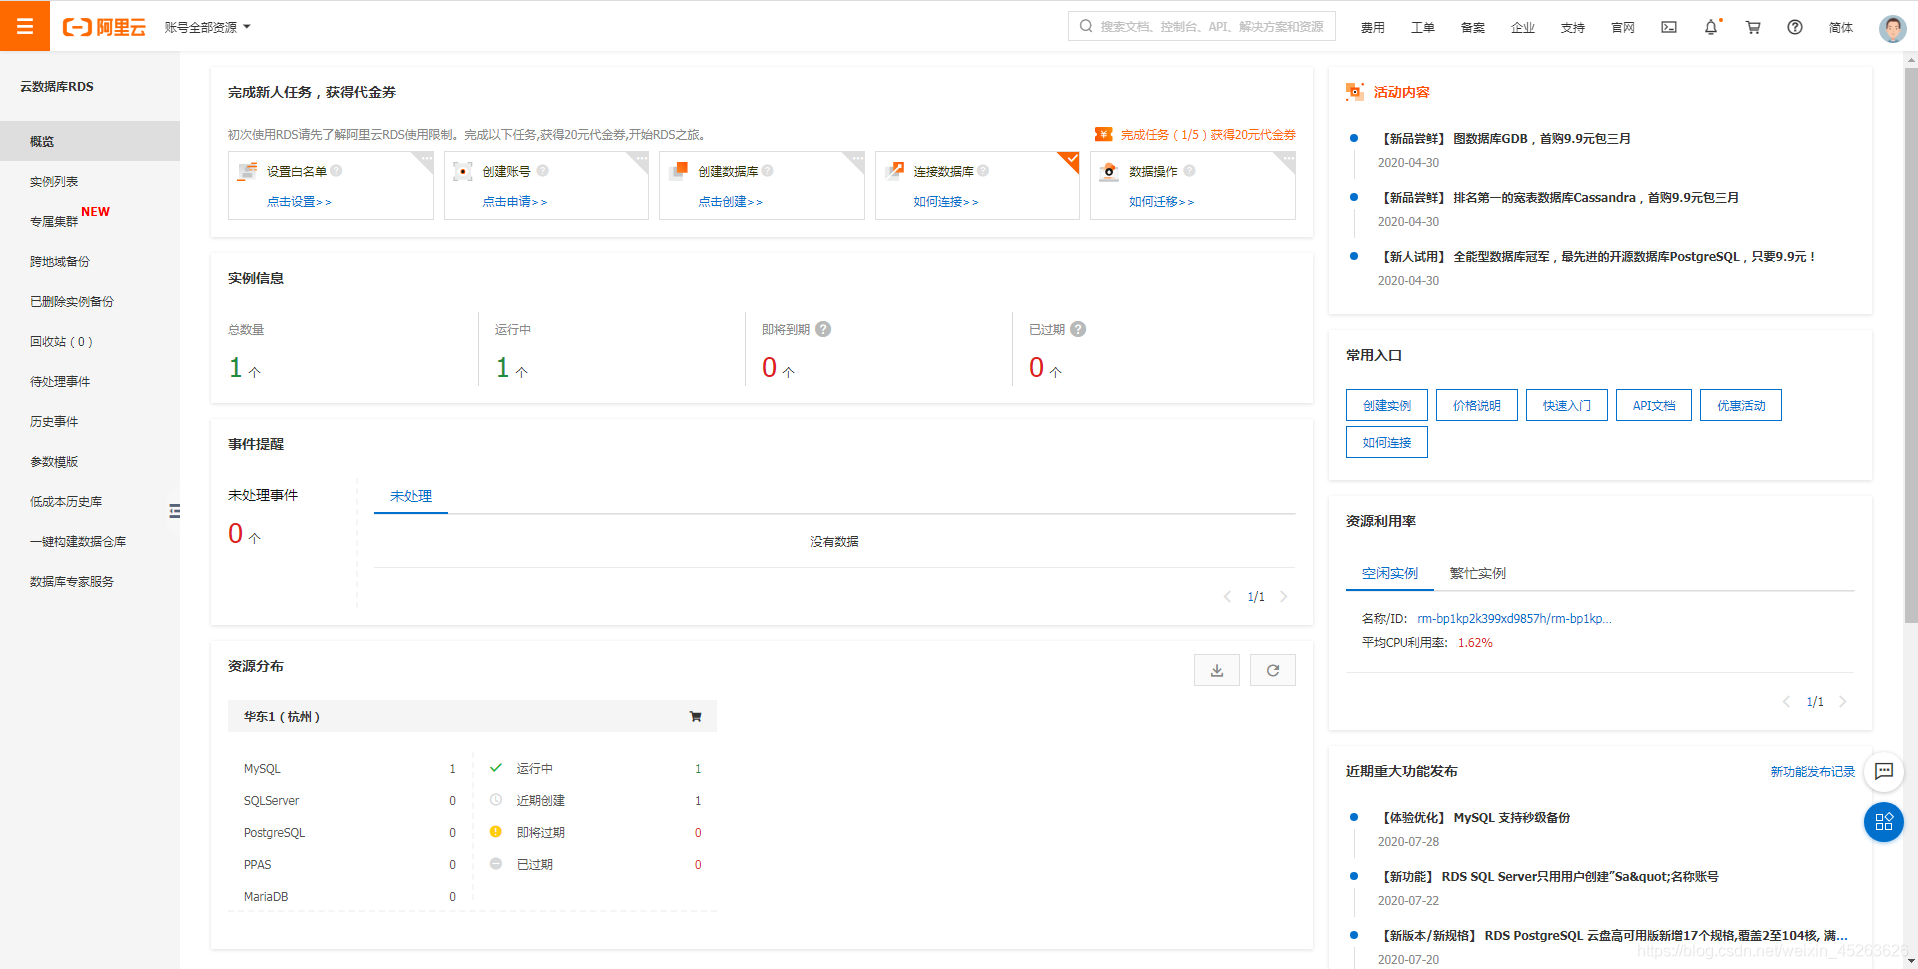Click help icon beside 设置白名单
Viewport: 1918px width, 969px height.
[x=337, y=171]
